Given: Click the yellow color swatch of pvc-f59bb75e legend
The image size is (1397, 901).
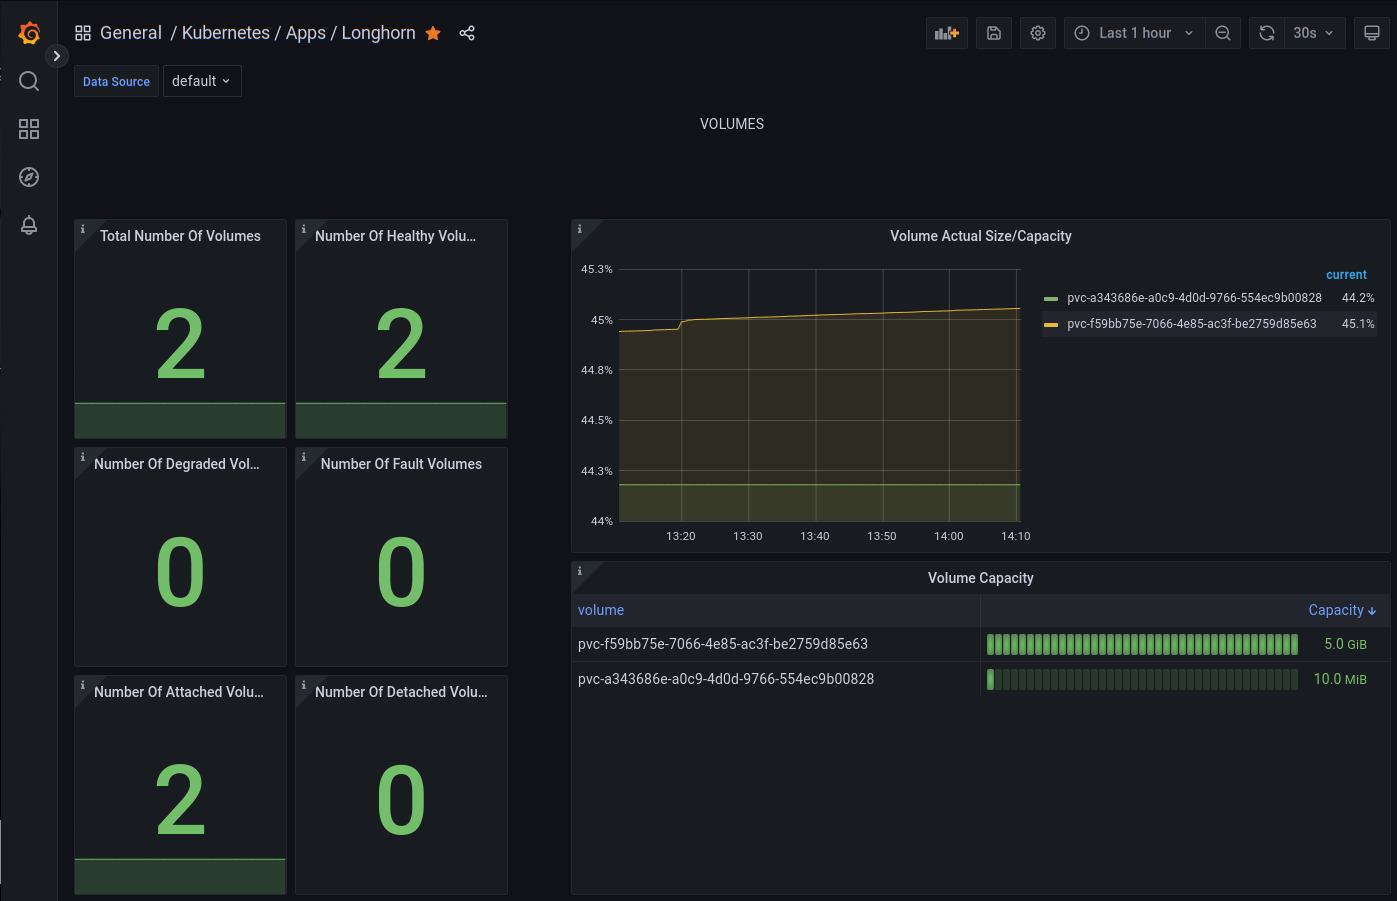Looking at the screenshot, I should click(x=1051, y=324).
